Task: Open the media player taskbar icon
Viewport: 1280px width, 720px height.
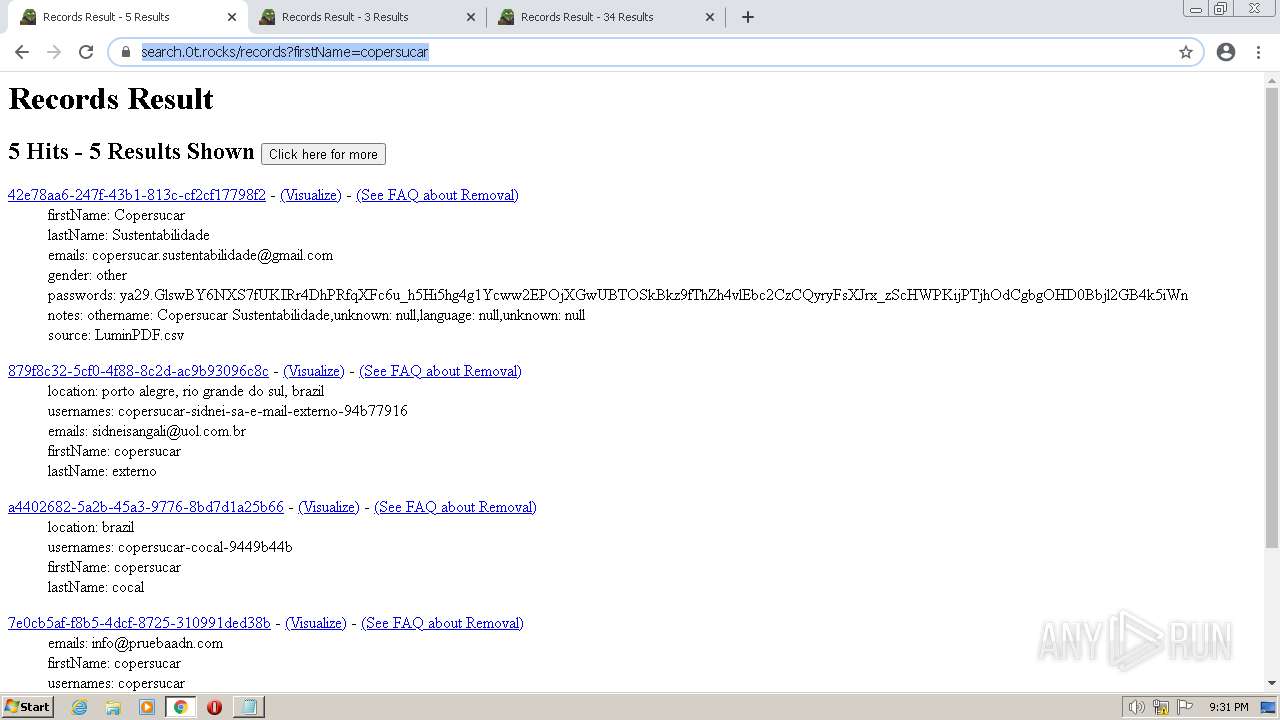Action: 147,707
